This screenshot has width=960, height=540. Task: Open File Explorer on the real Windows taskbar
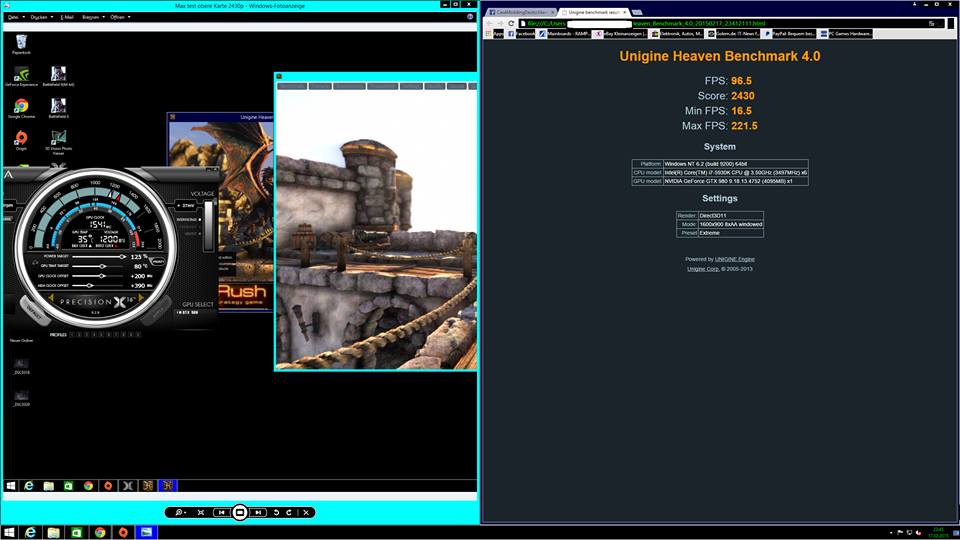pyautogui.click(x=53, y=532)
